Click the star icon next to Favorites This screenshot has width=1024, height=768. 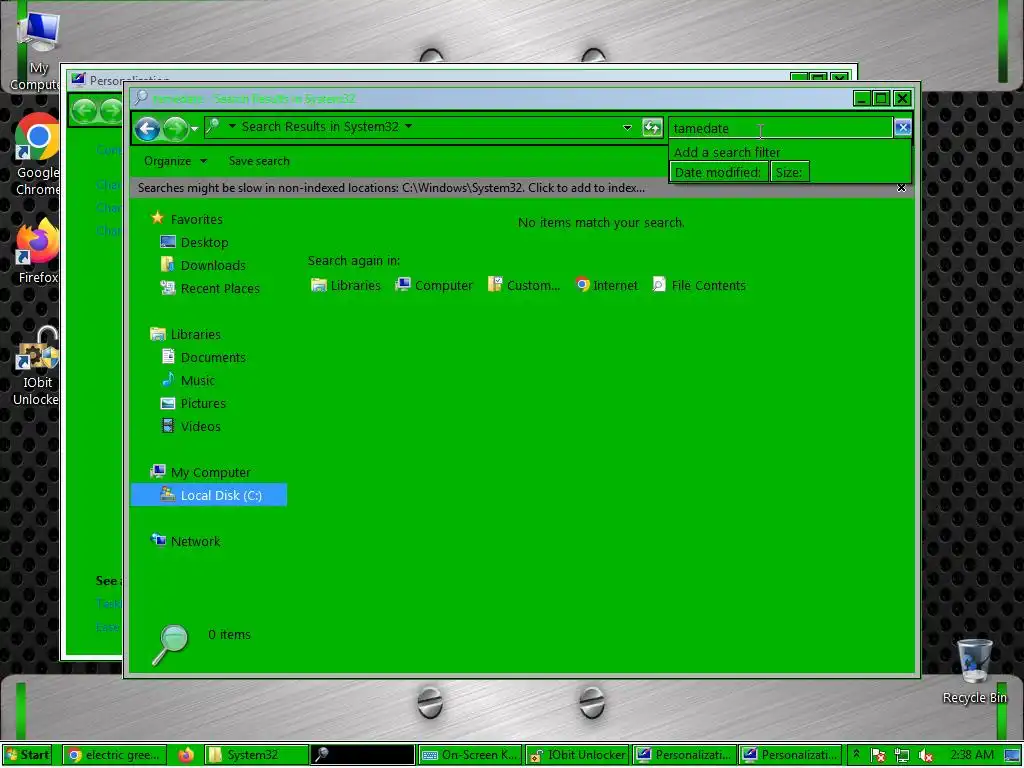(x=157, y=218)
